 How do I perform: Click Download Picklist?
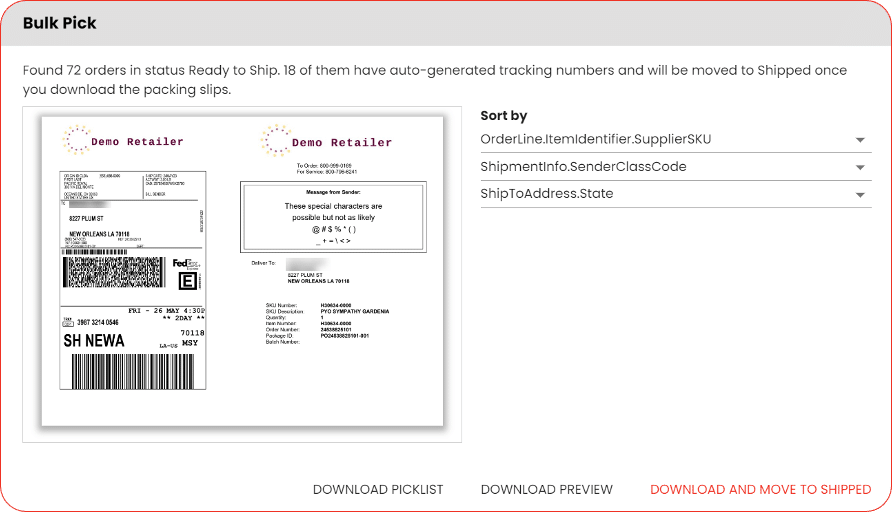[378, 490]
